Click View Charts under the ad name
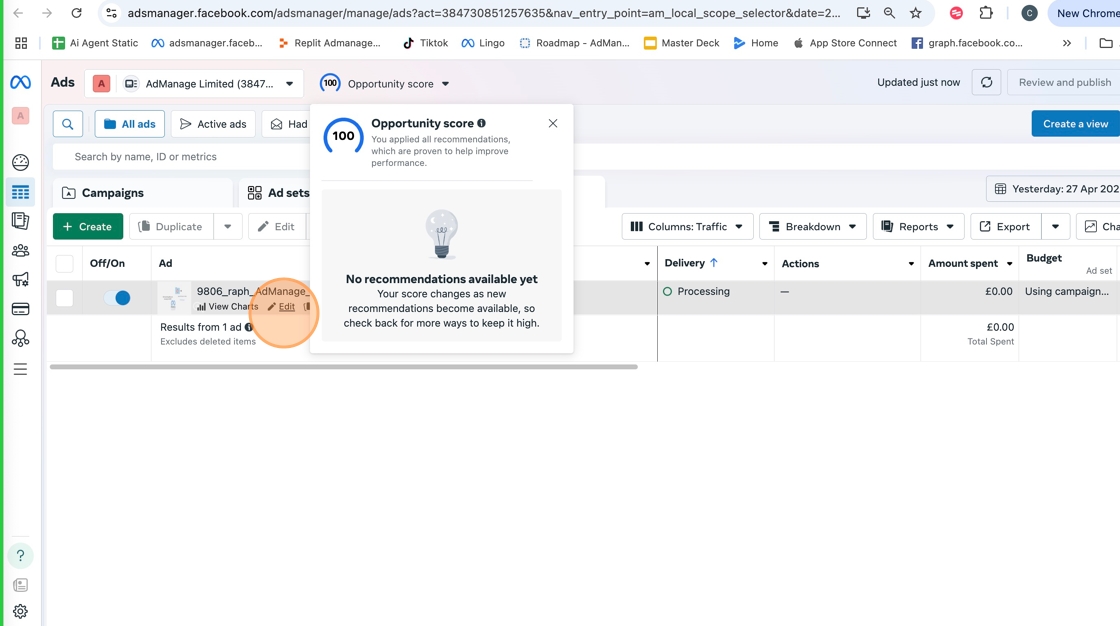The width and height of the screenshot is (1120, 626). (228, 307)
